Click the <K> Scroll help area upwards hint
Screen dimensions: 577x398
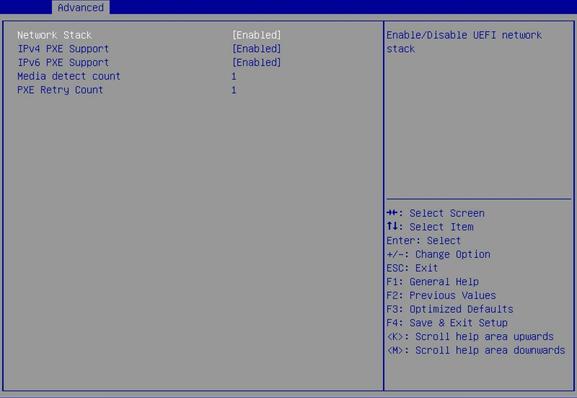pyautogui.click(x=470, y=337)
